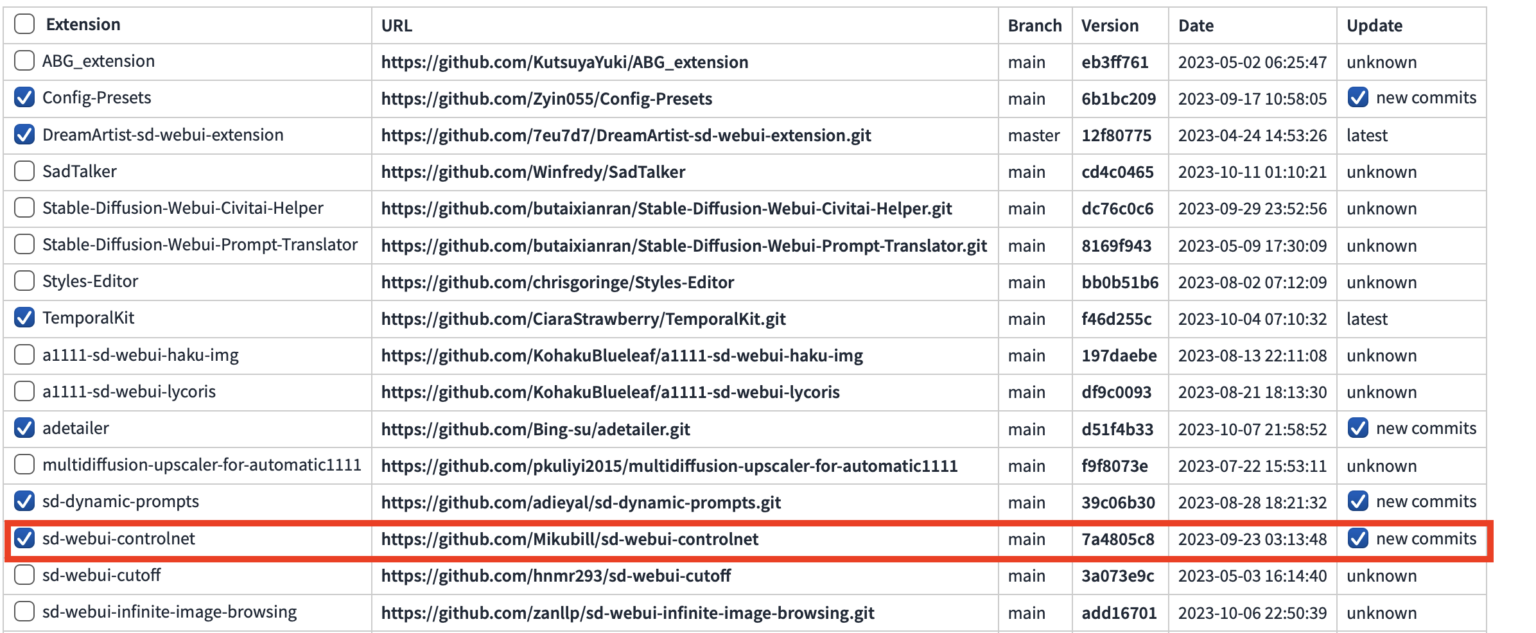Enable the ABG_extension checkbox

tap(24, 61)
